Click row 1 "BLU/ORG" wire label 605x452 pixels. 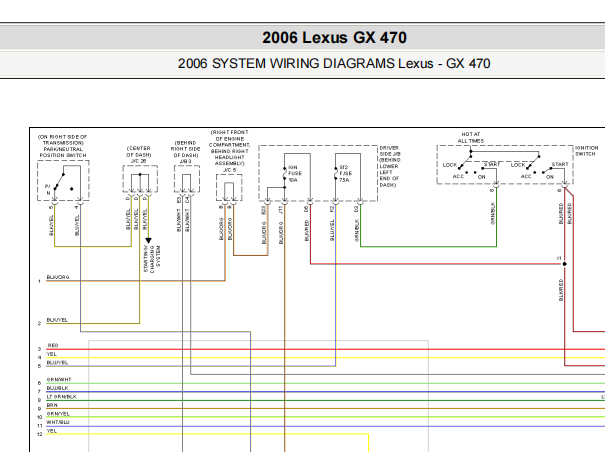[58, 277]
